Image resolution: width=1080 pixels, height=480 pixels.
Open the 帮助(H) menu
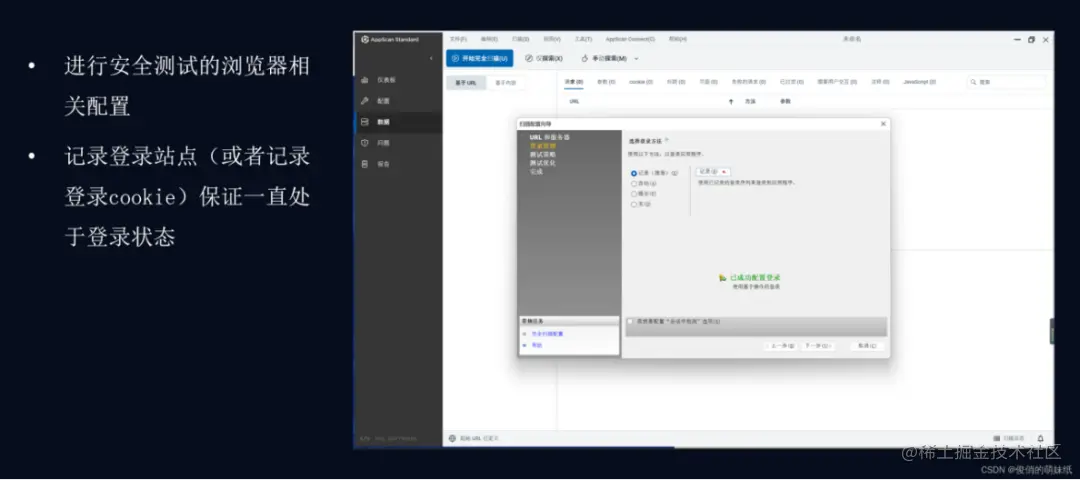pyautogui.click(x=678, y=39)
